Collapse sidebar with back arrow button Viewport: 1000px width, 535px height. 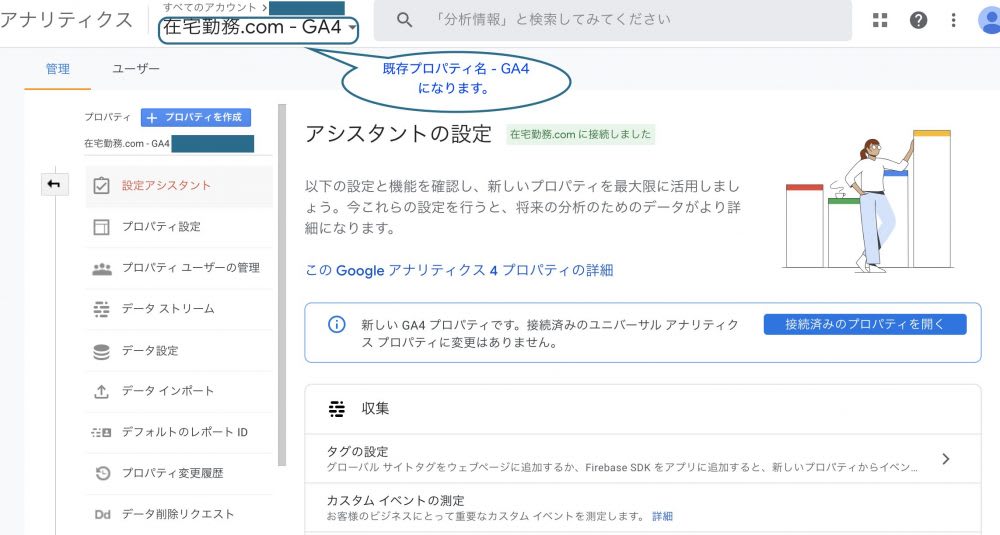pos(54,184)
